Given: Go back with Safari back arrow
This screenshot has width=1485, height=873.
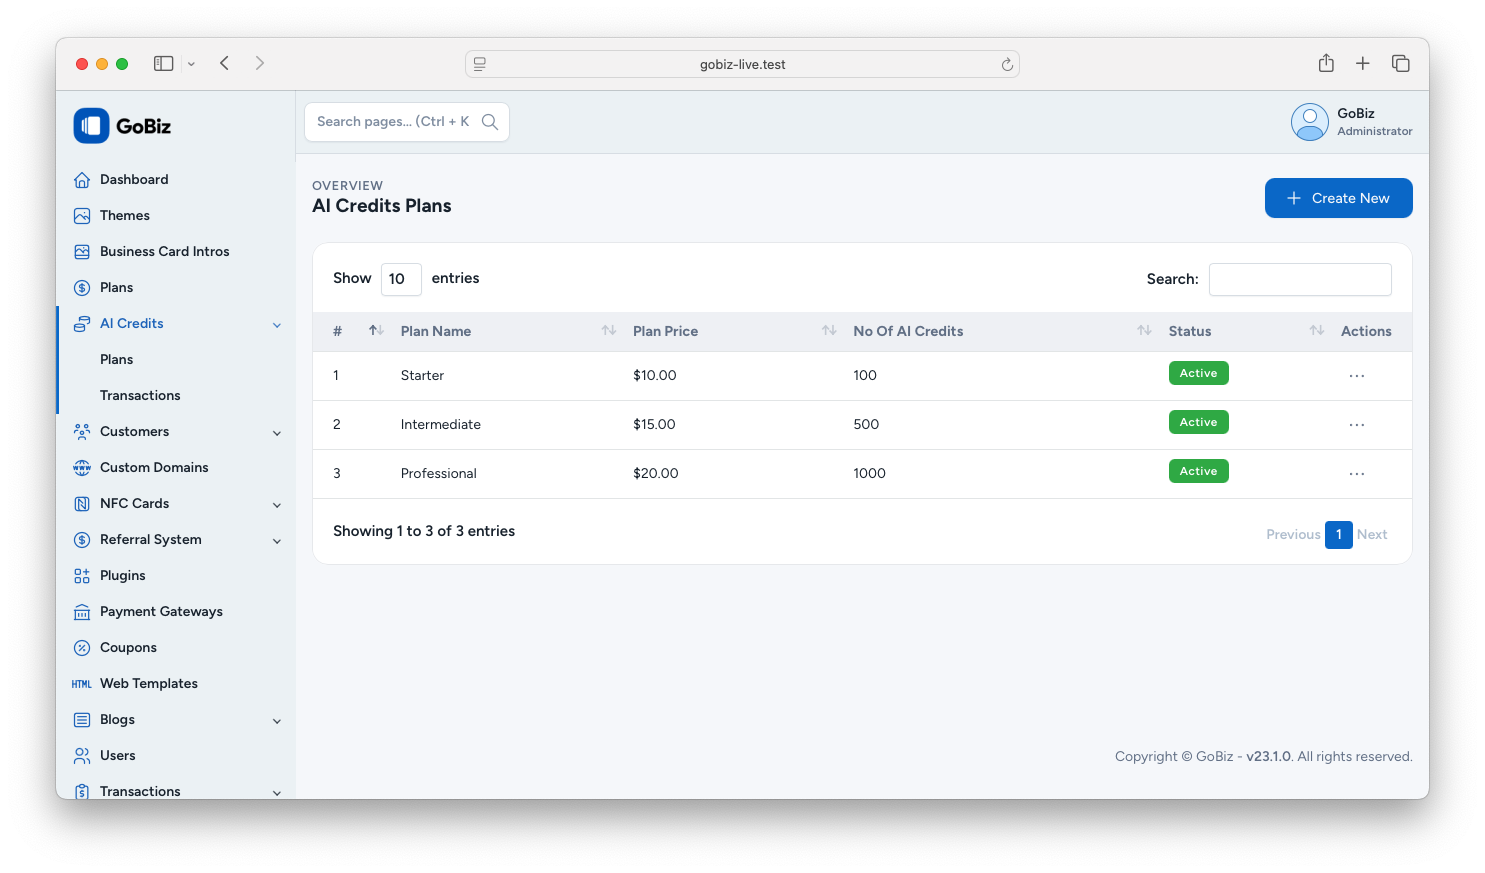Looking at the screenshot, I should pyautogui.click(x=225, y=63).
